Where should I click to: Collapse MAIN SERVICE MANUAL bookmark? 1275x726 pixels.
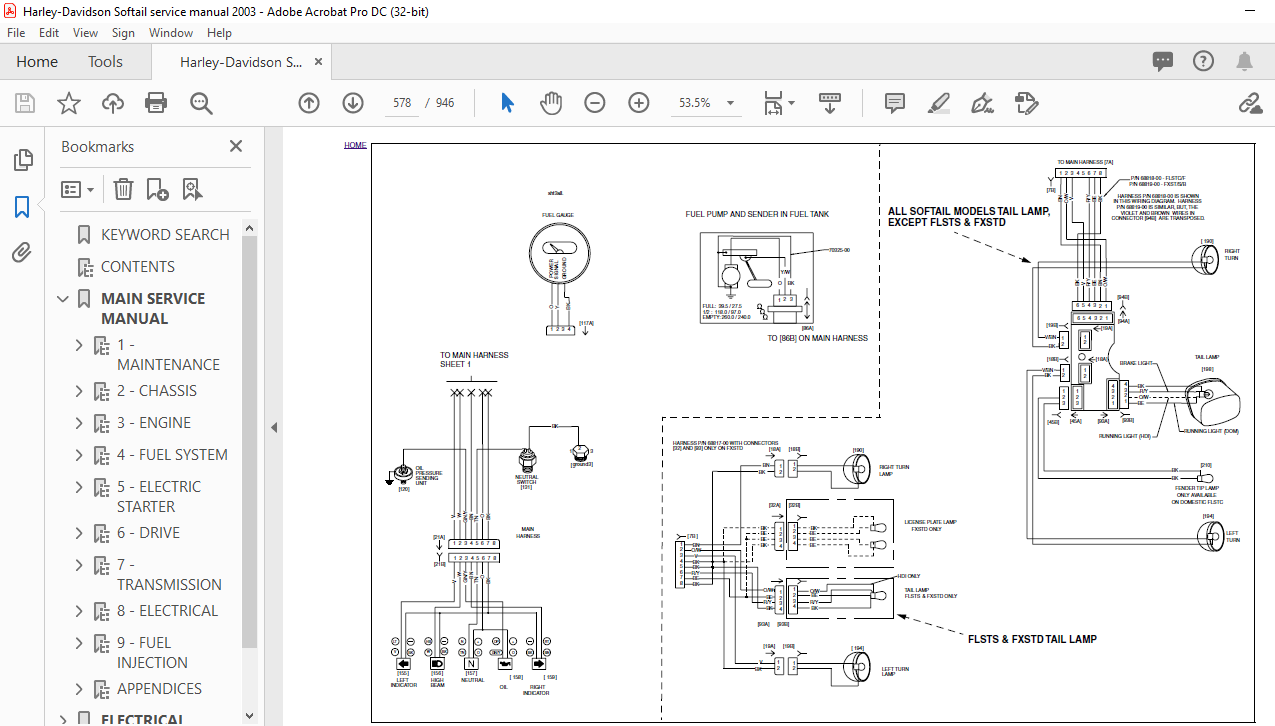tap(64, 299)
